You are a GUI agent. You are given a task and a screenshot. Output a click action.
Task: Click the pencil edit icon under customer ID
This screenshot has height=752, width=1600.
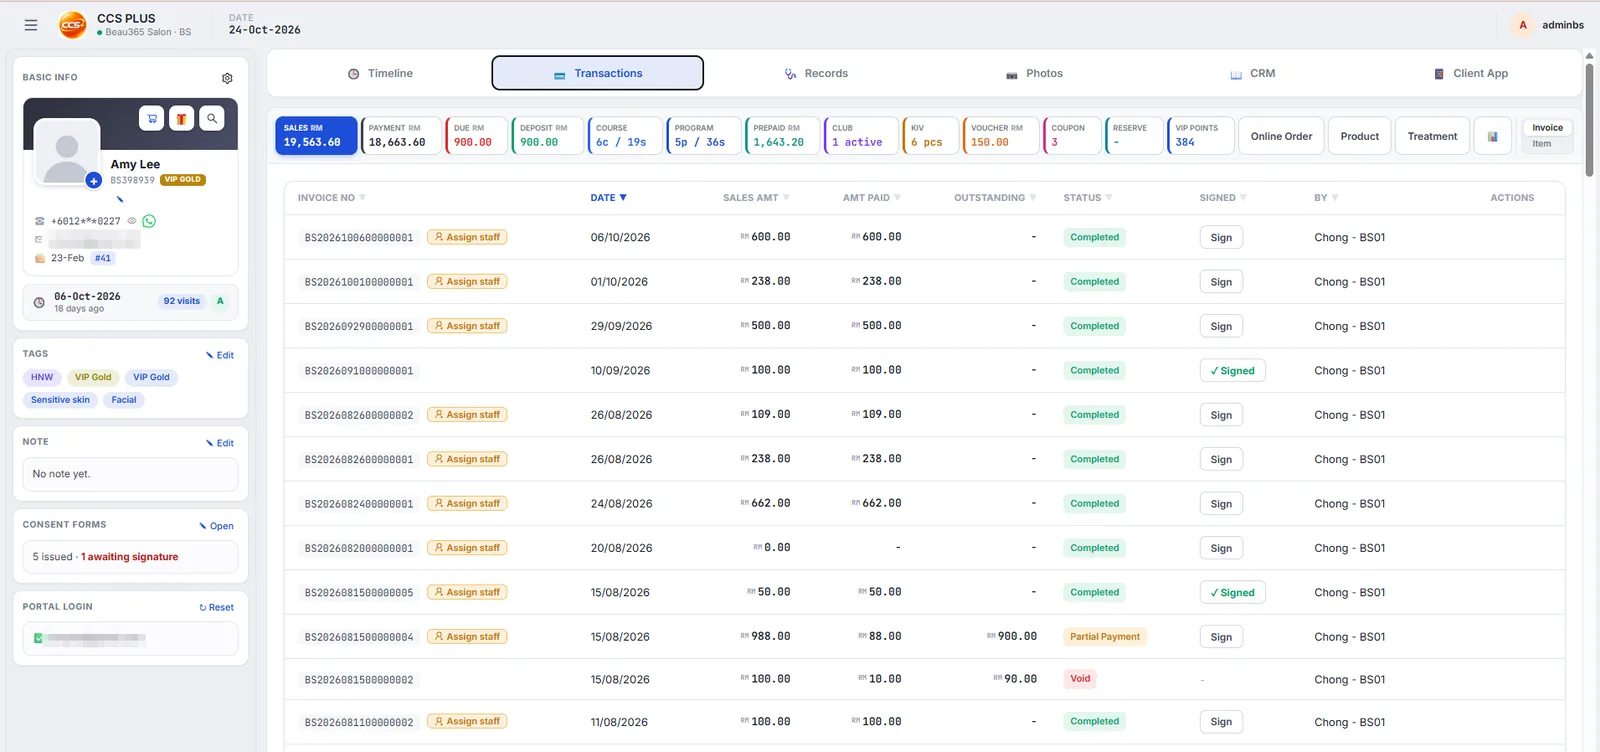pyautogui.click(x=120, y=199)
